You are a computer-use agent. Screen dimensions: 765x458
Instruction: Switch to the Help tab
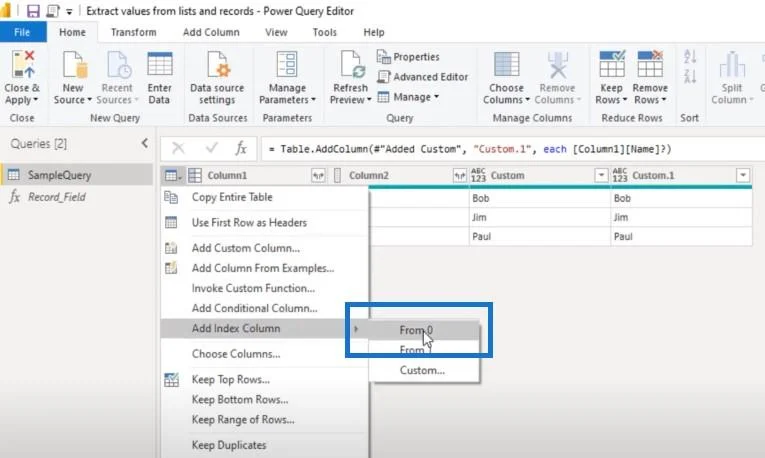click(x=374, y=32)
